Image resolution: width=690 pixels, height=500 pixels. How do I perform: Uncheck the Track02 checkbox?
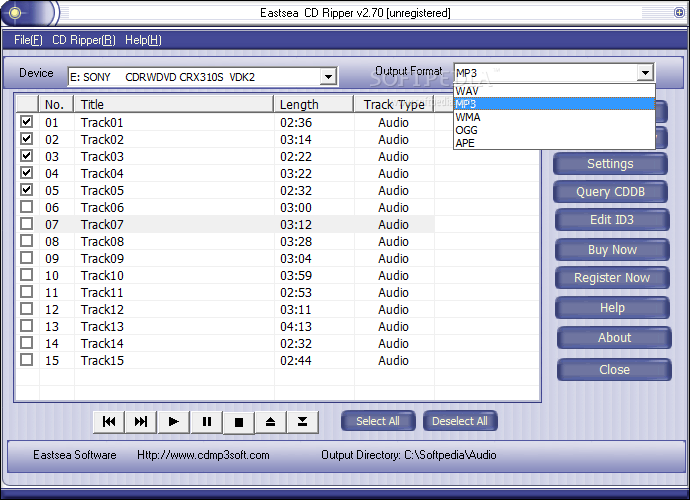coord(26,139)
